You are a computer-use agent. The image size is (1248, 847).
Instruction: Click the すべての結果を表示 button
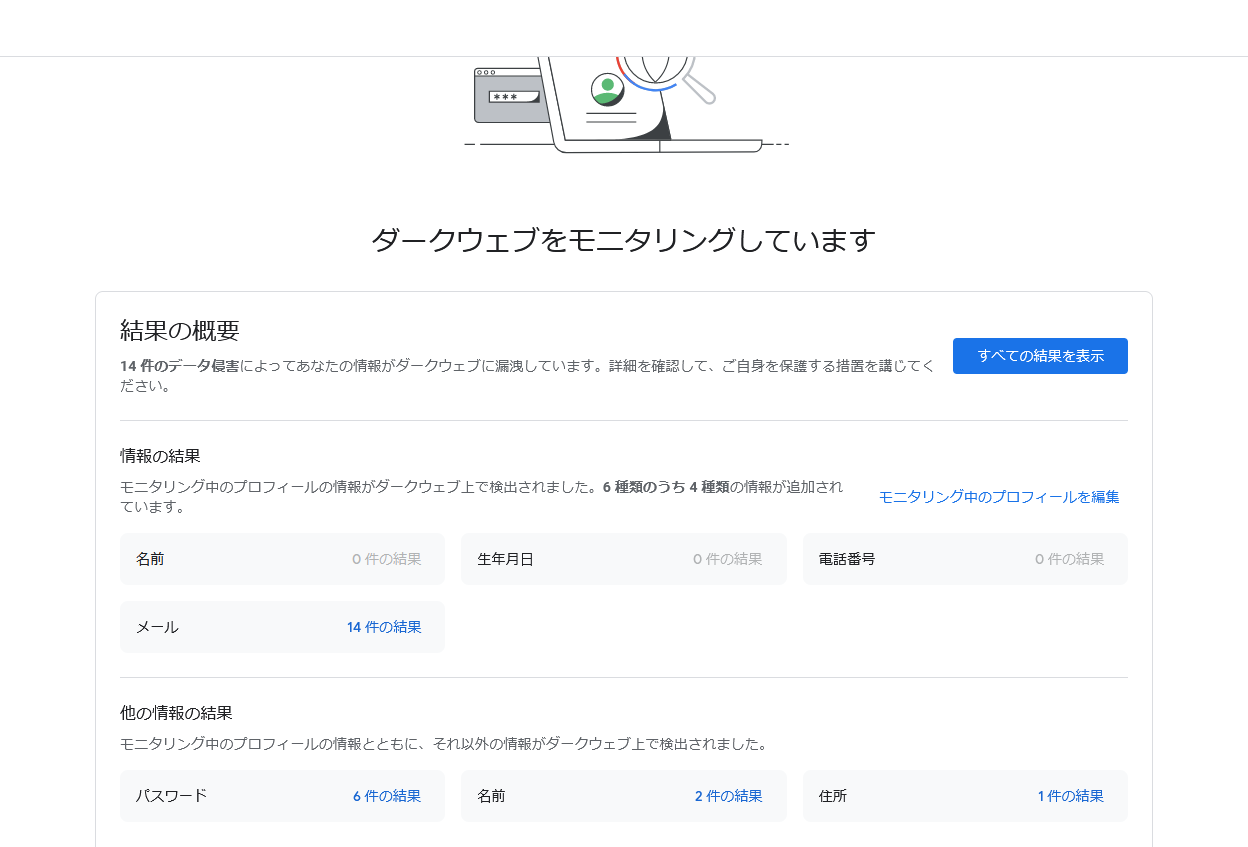[1039, 356]
